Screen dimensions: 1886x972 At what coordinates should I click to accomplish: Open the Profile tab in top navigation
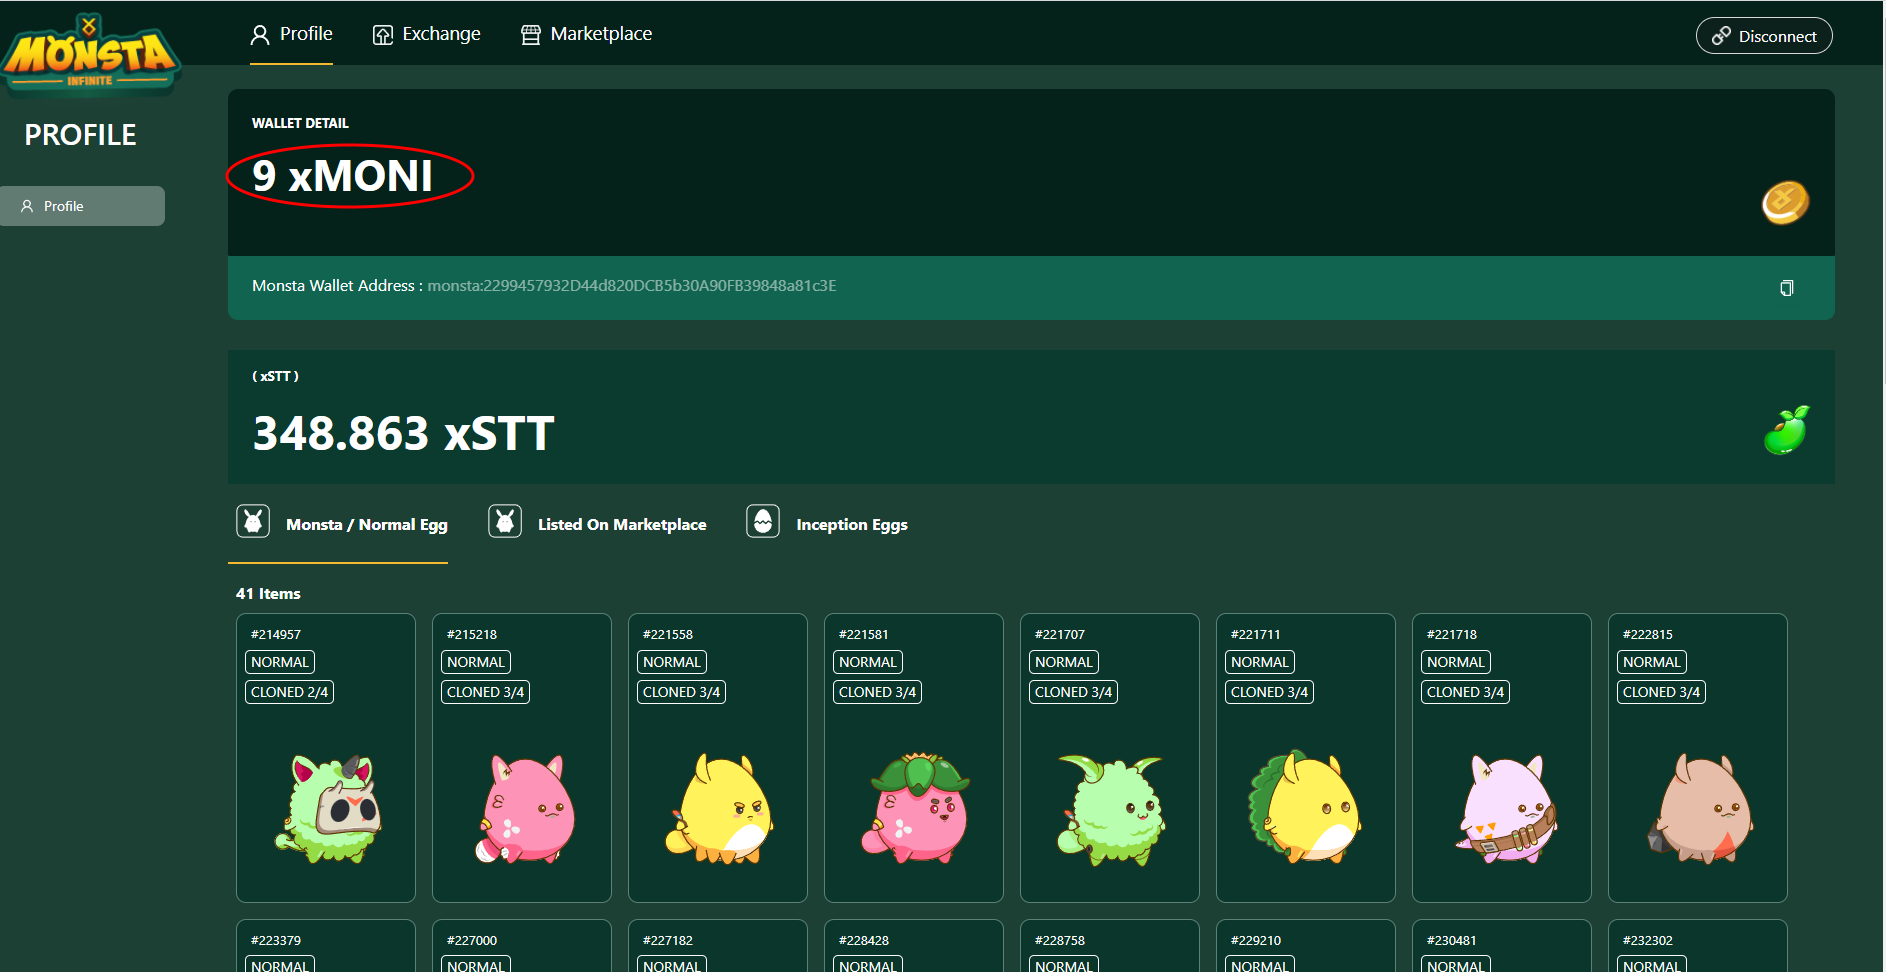point(291,34)
